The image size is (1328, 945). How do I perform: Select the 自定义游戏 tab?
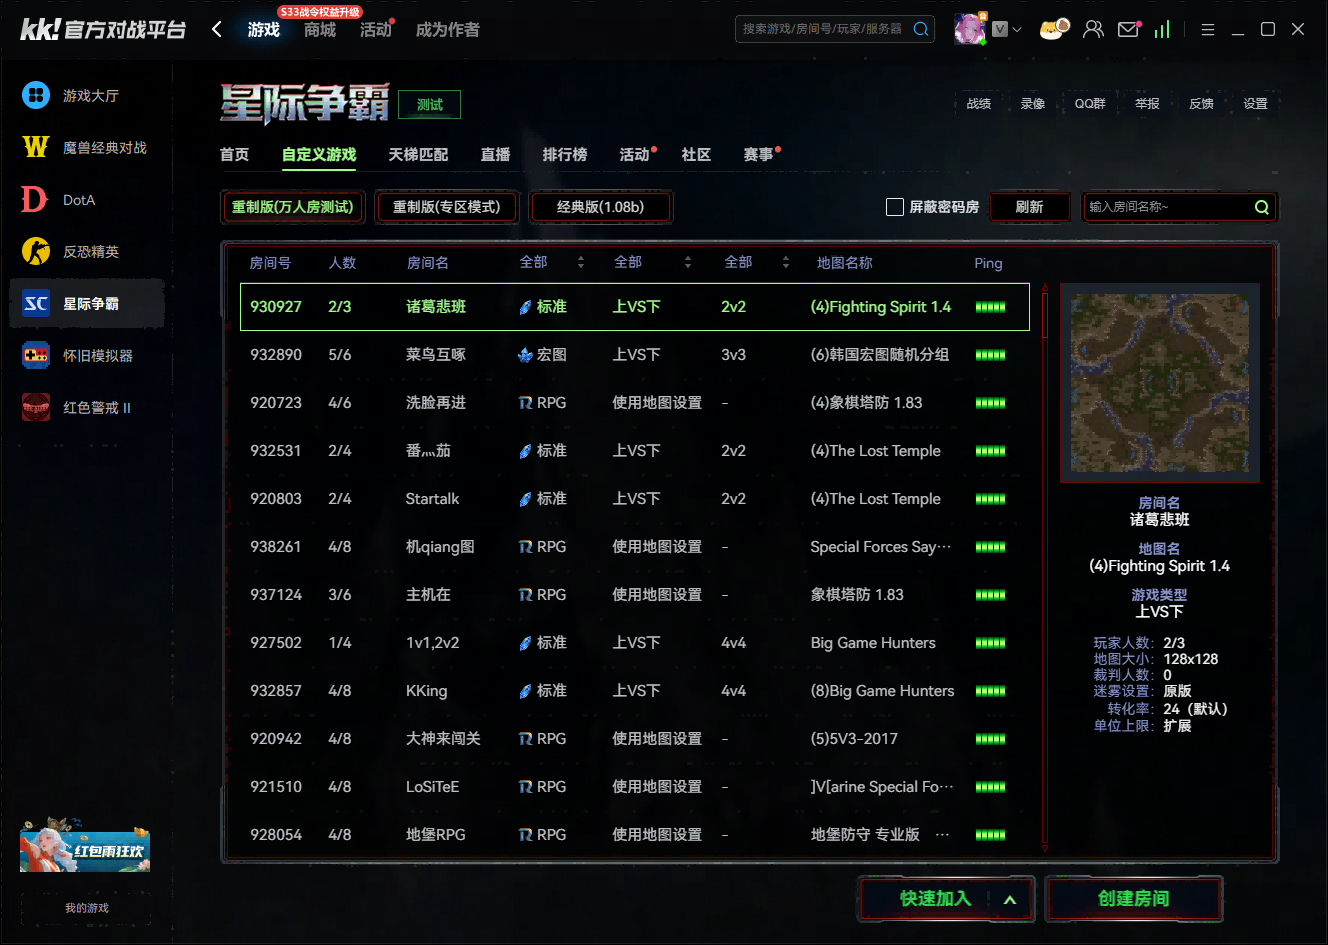coord(319,154)
